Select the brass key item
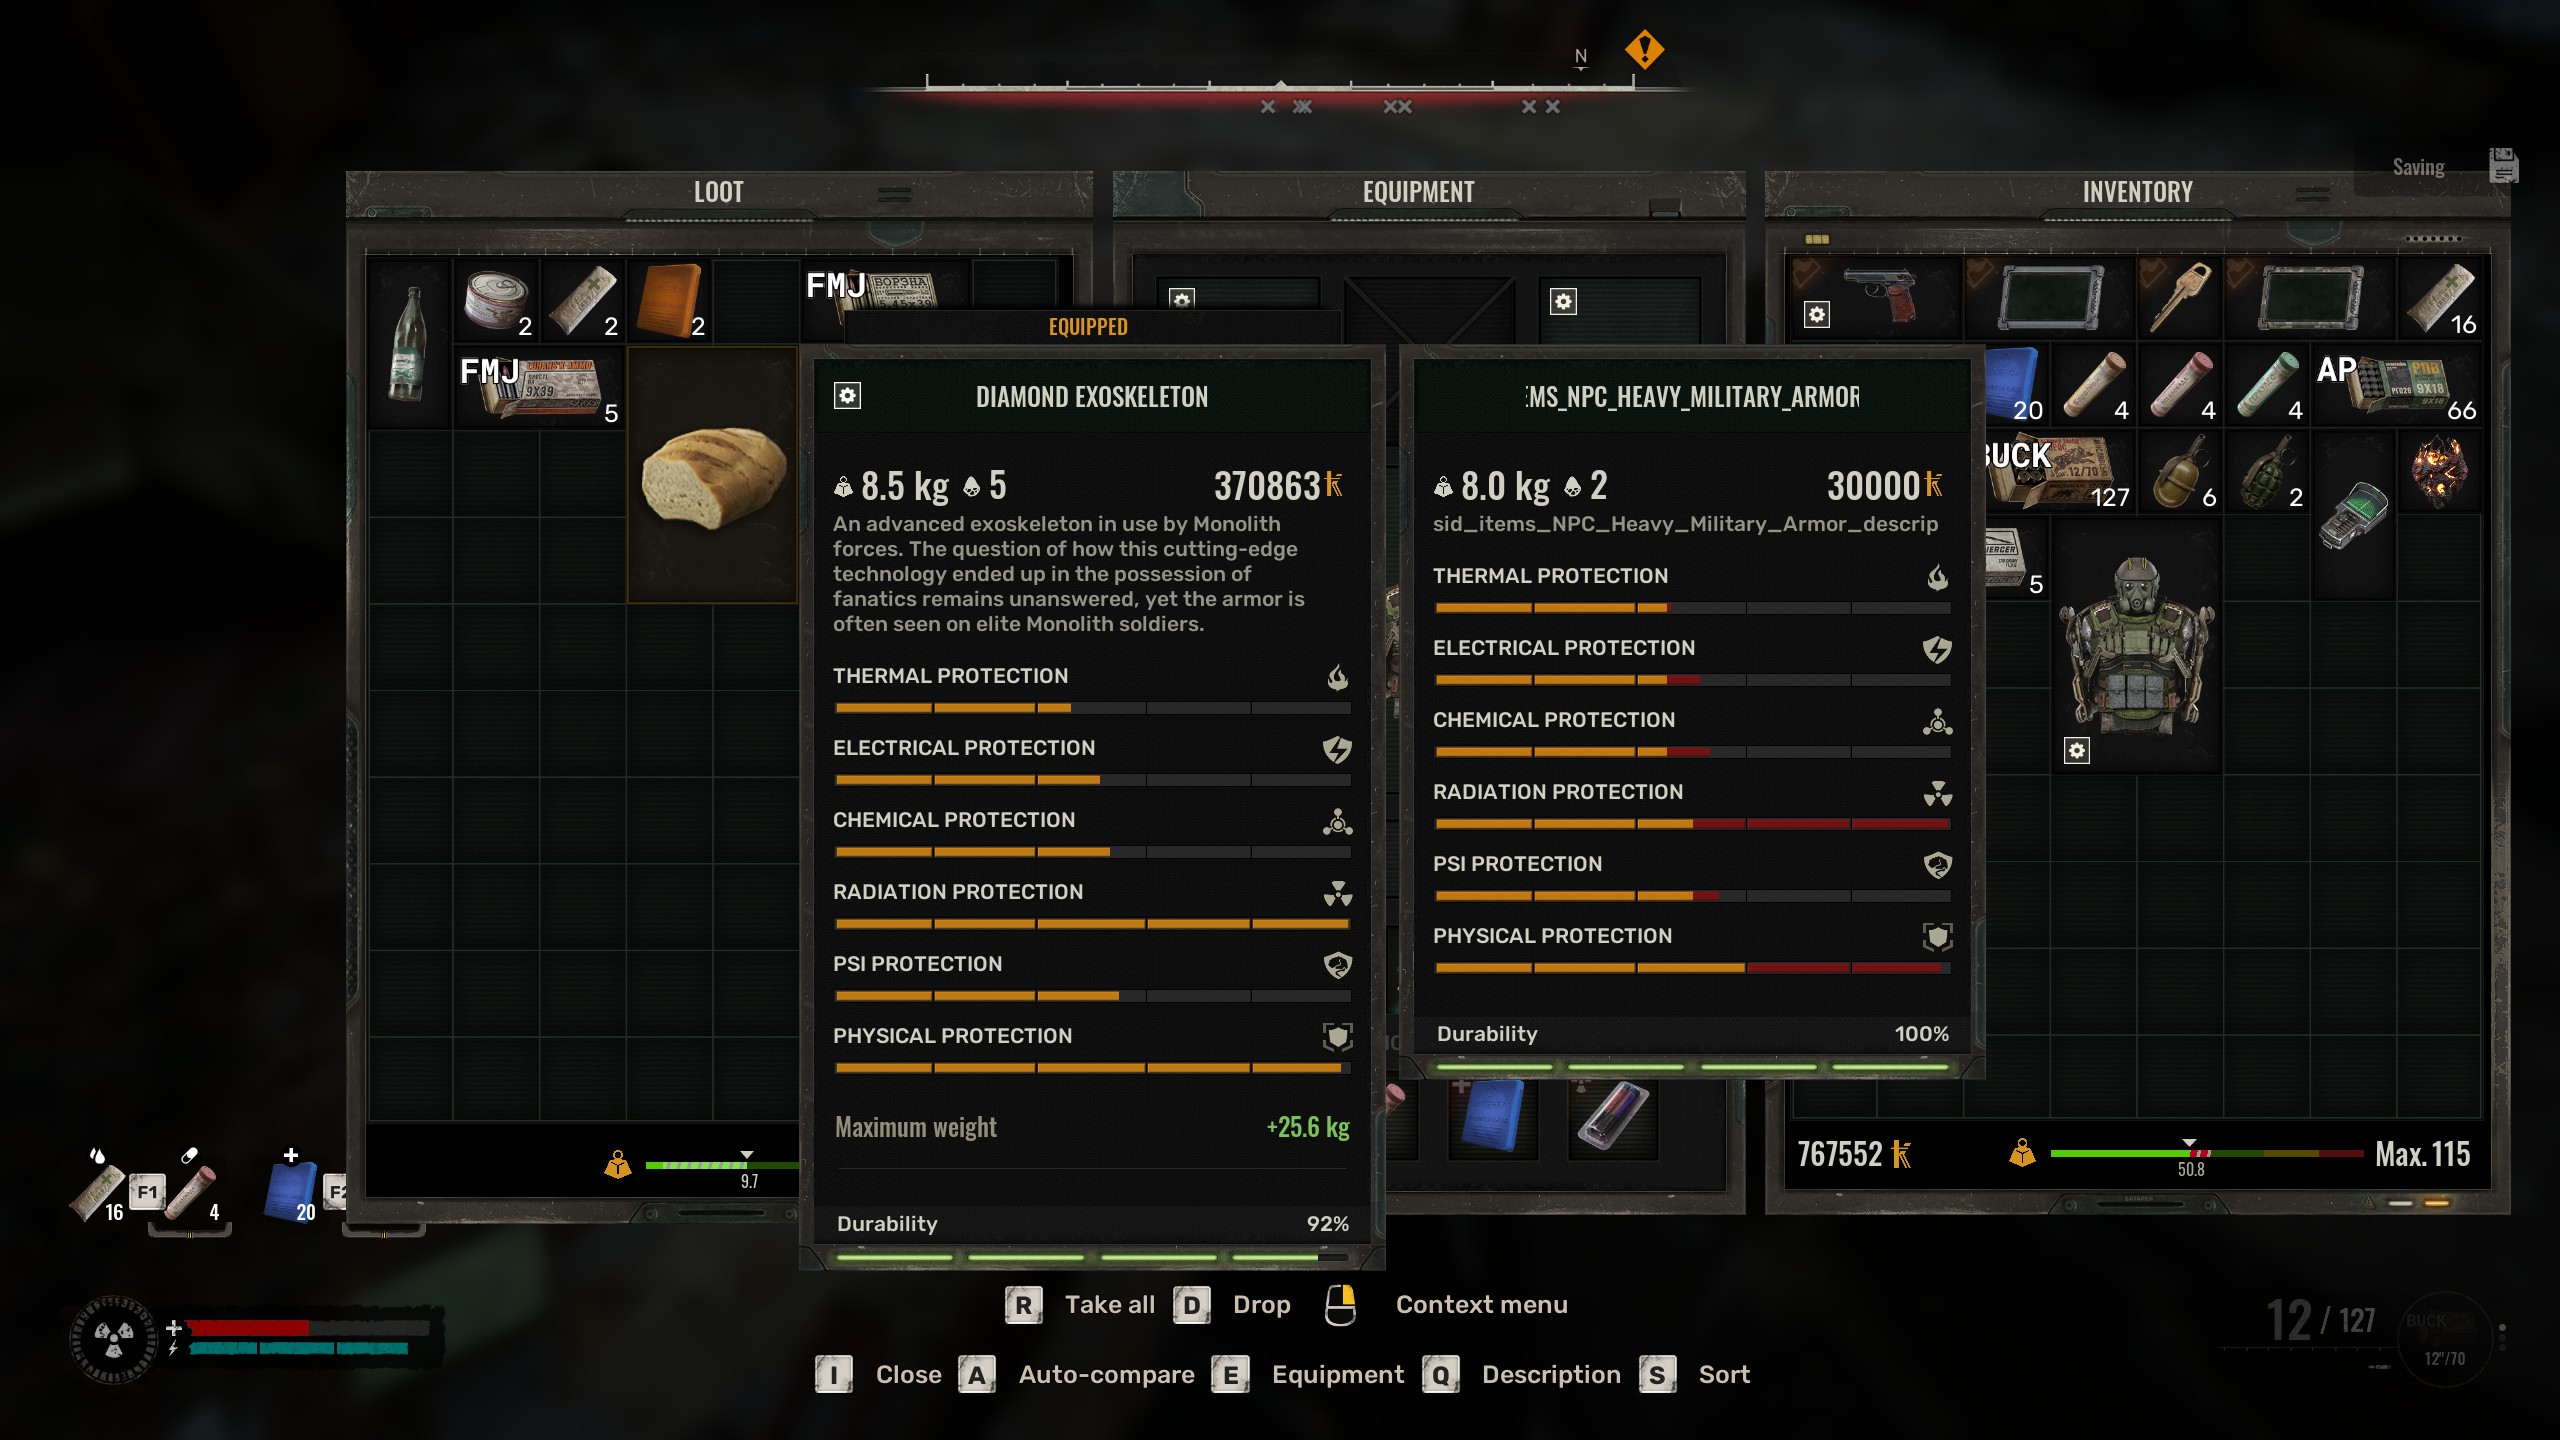The image size is (2560, 1440). click(2180, 297)
